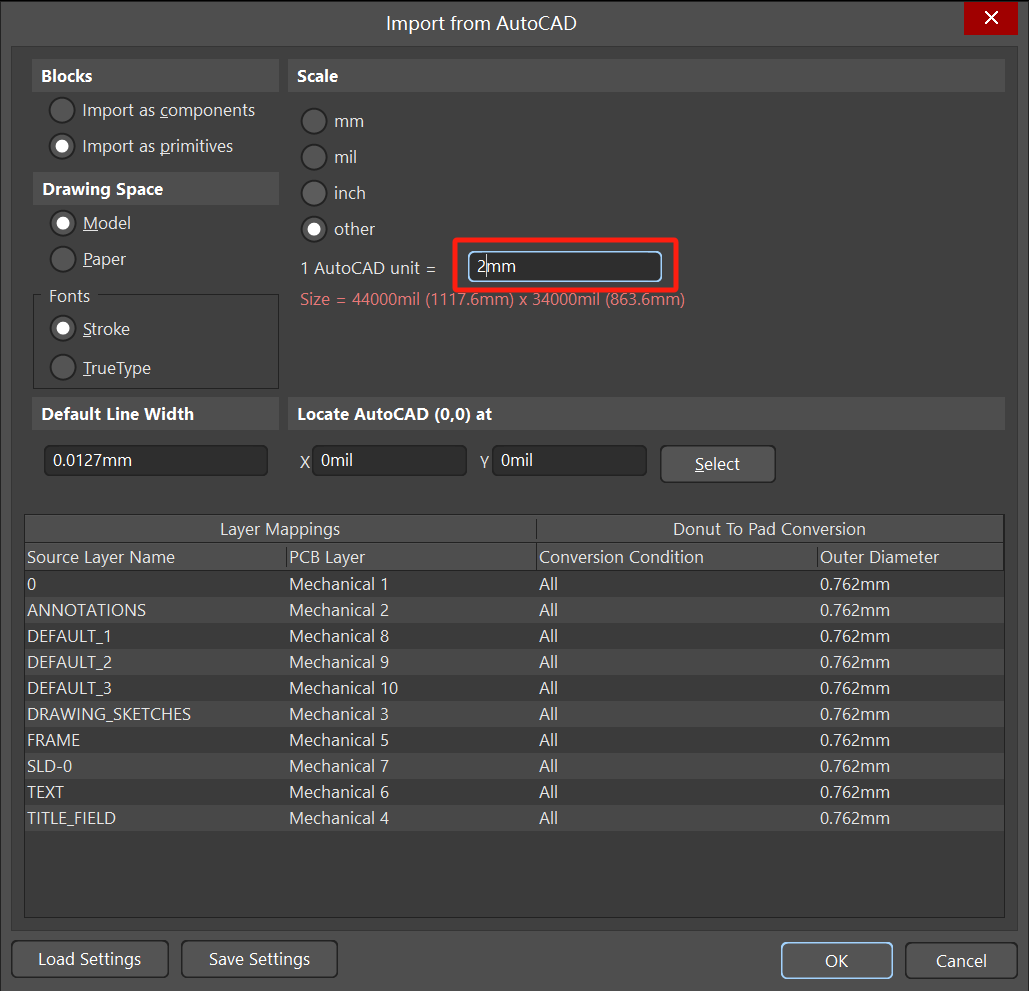Click the Y coordinate input field
The image size is (1029, 991).
pyautogui.click(x=569, y=461)
